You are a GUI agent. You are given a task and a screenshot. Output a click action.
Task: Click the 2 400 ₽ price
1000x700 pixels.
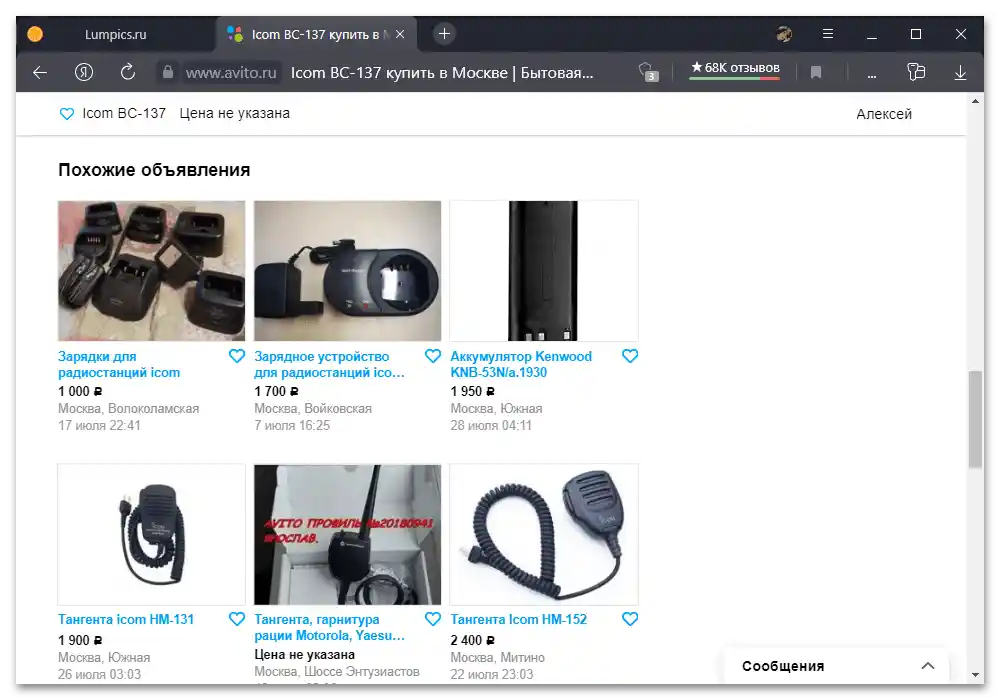pyautogui.click(x=473, y=640)
